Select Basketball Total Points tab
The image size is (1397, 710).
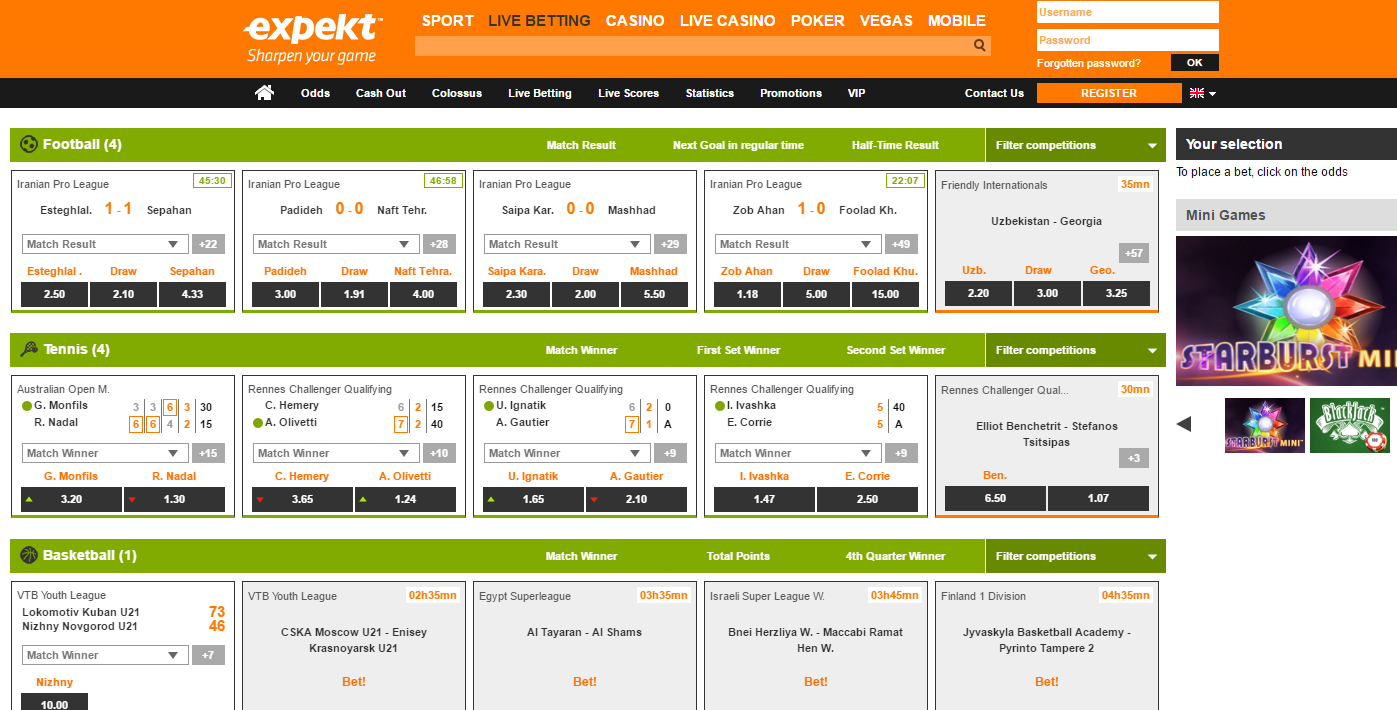click(738, 556)
